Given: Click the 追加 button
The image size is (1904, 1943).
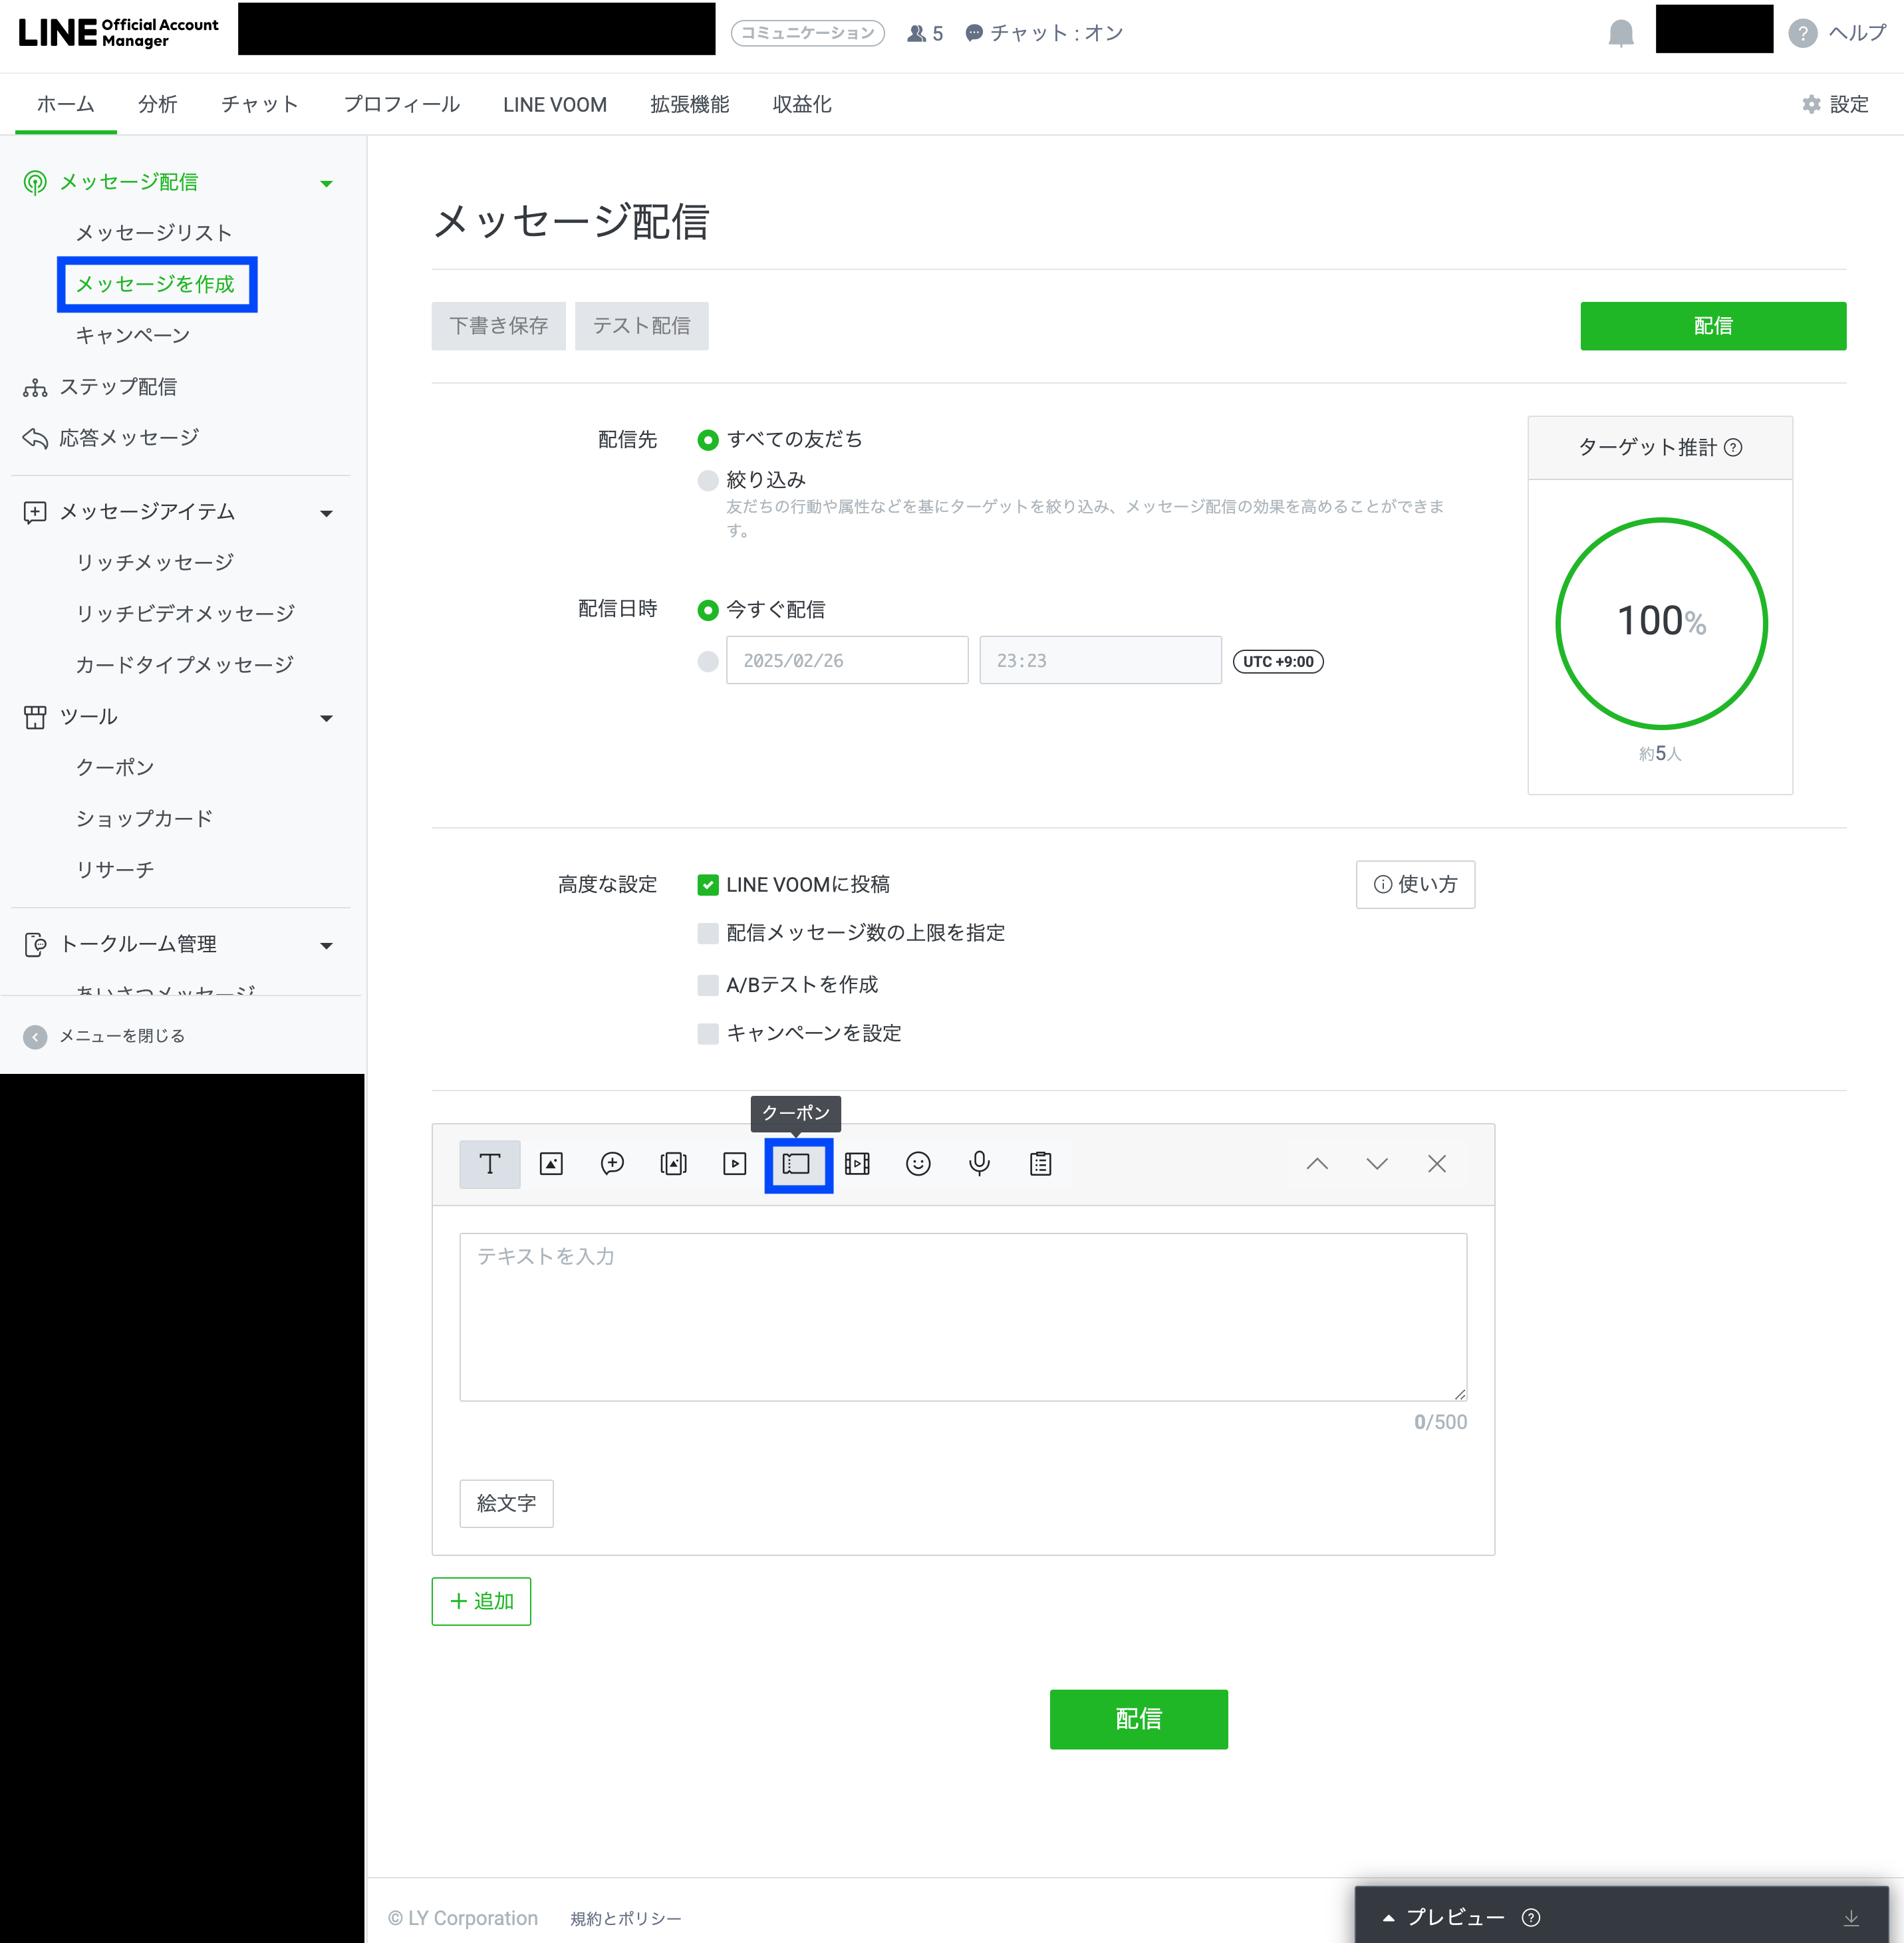Looking at the screenshot, I should (481, 1601).
